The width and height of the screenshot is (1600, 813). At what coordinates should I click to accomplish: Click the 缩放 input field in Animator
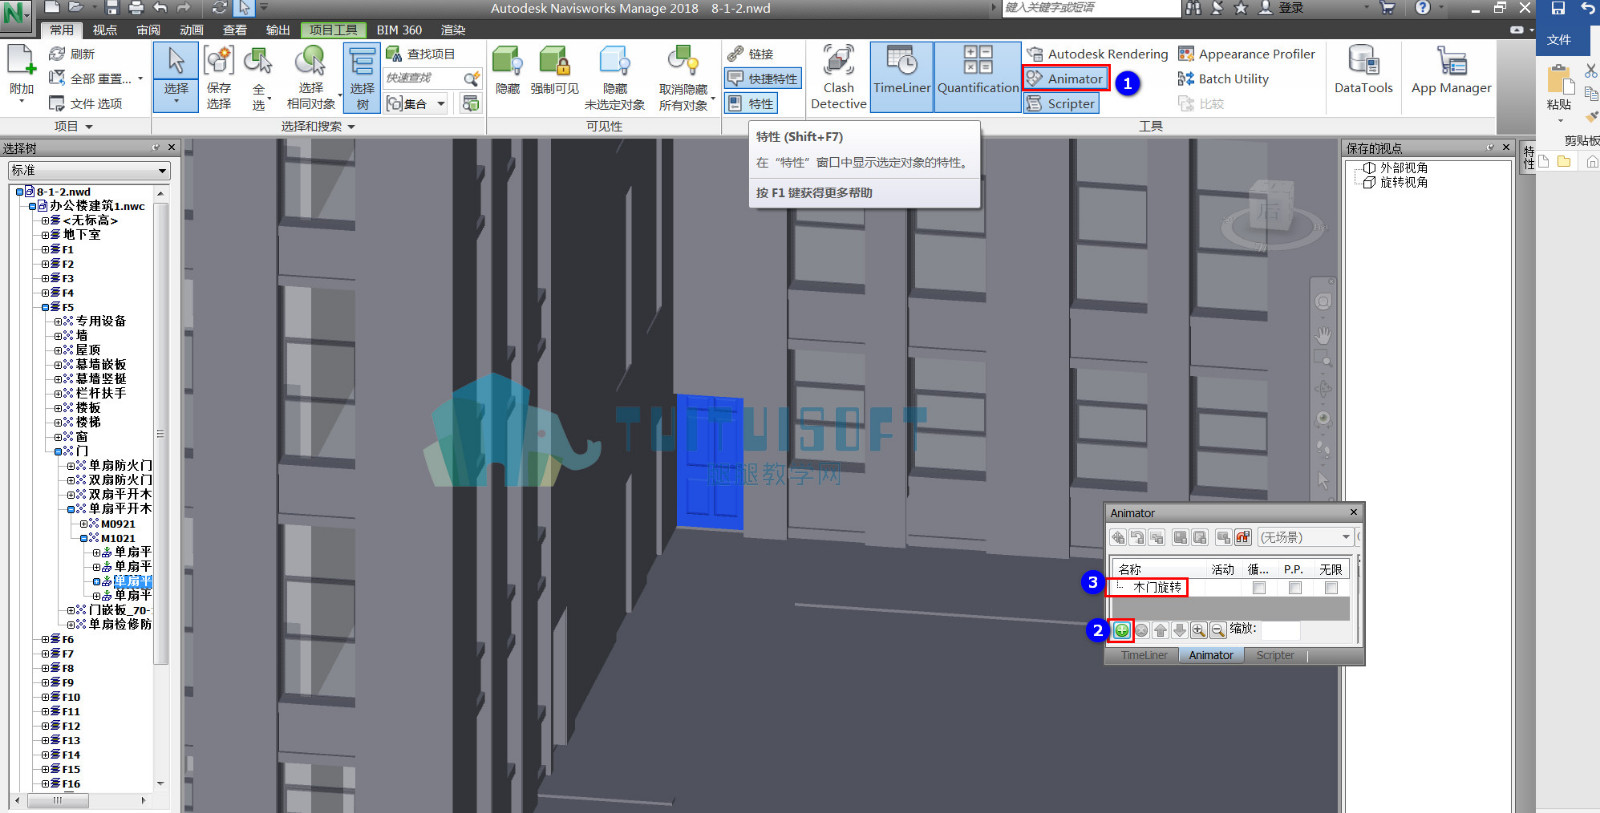(1280, 630)
